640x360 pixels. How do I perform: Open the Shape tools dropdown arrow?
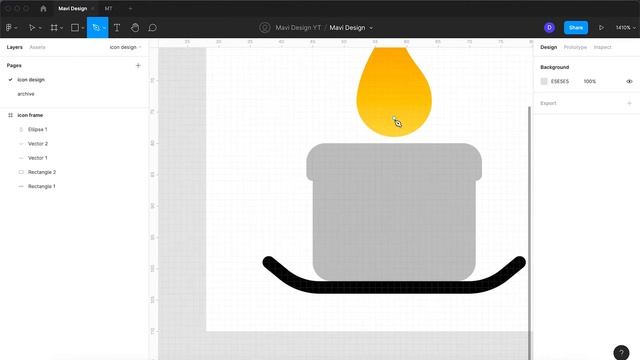pos(82,28)
